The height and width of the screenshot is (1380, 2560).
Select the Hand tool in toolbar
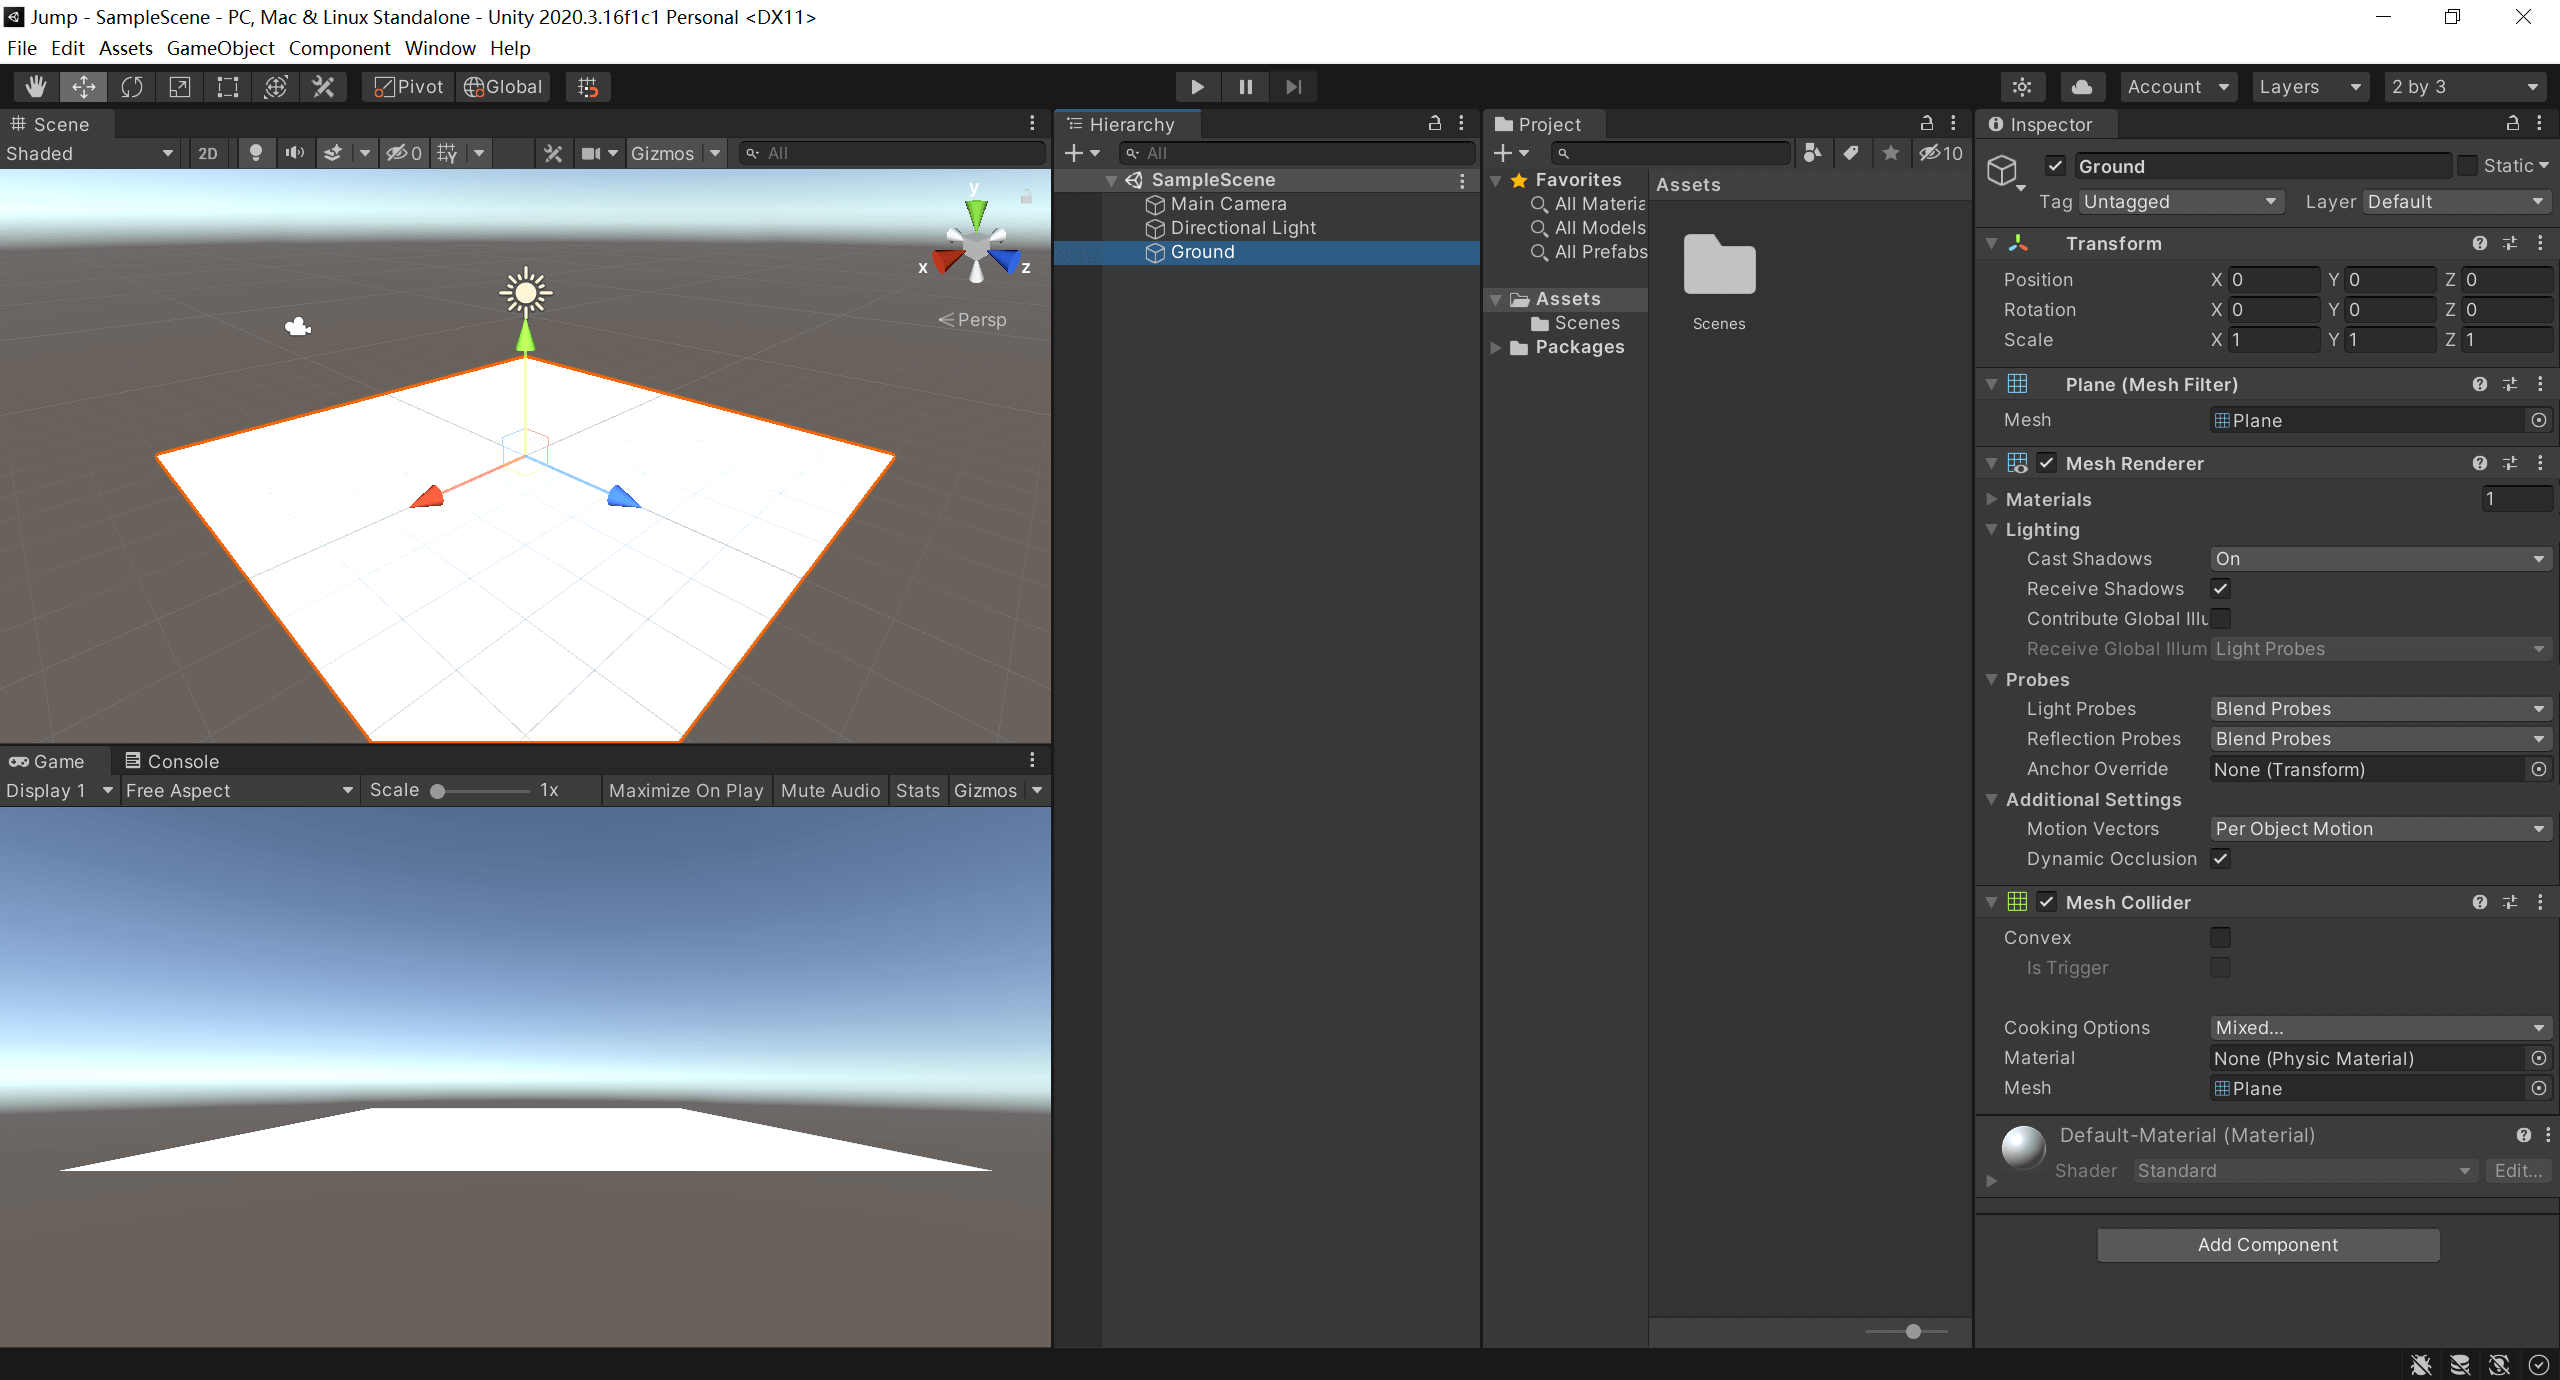[36, 87]
